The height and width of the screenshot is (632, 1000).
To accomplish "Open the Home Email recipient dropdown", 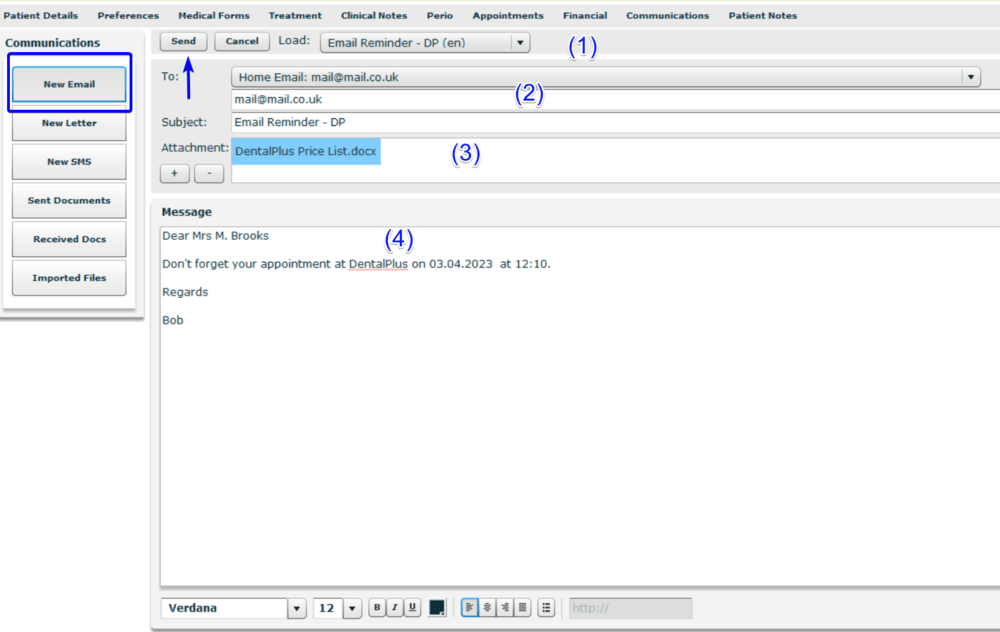I will (970, 77).
